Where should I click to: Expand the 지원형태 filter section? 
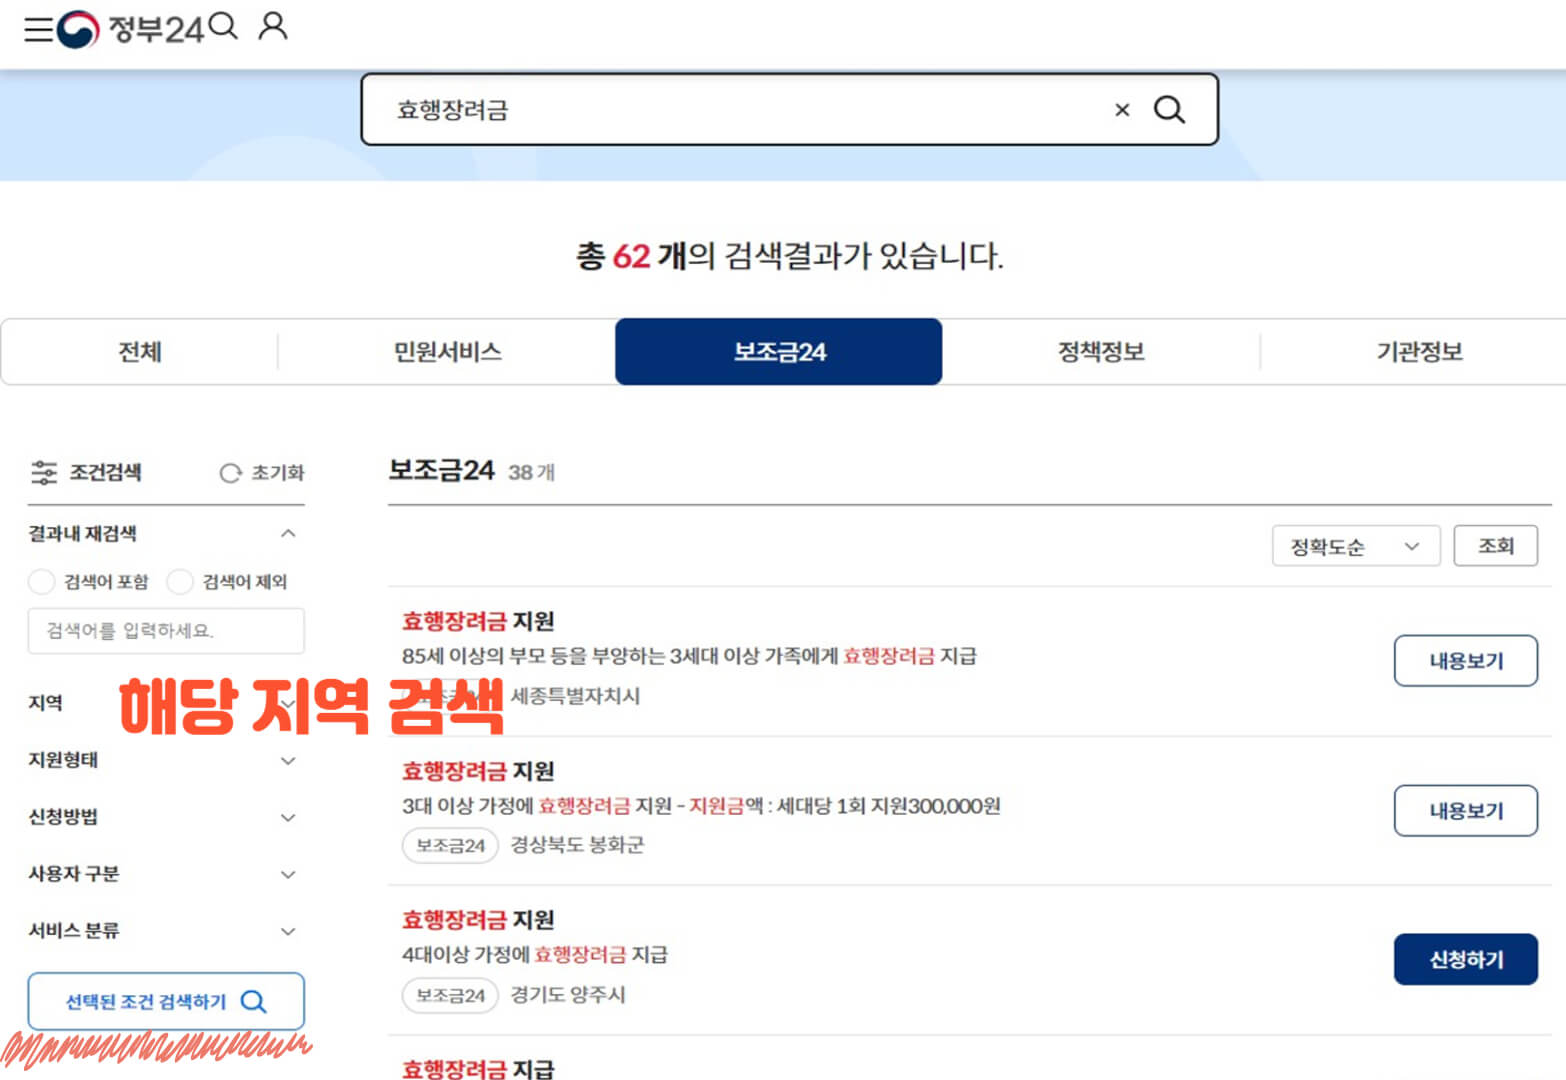(x=289, y=760)
